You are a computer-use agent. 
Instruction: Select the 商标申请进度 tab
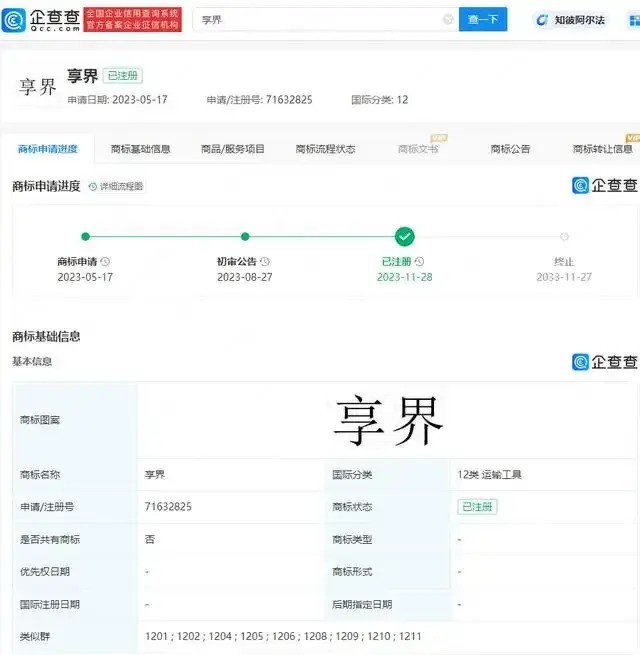click(48, 149)
